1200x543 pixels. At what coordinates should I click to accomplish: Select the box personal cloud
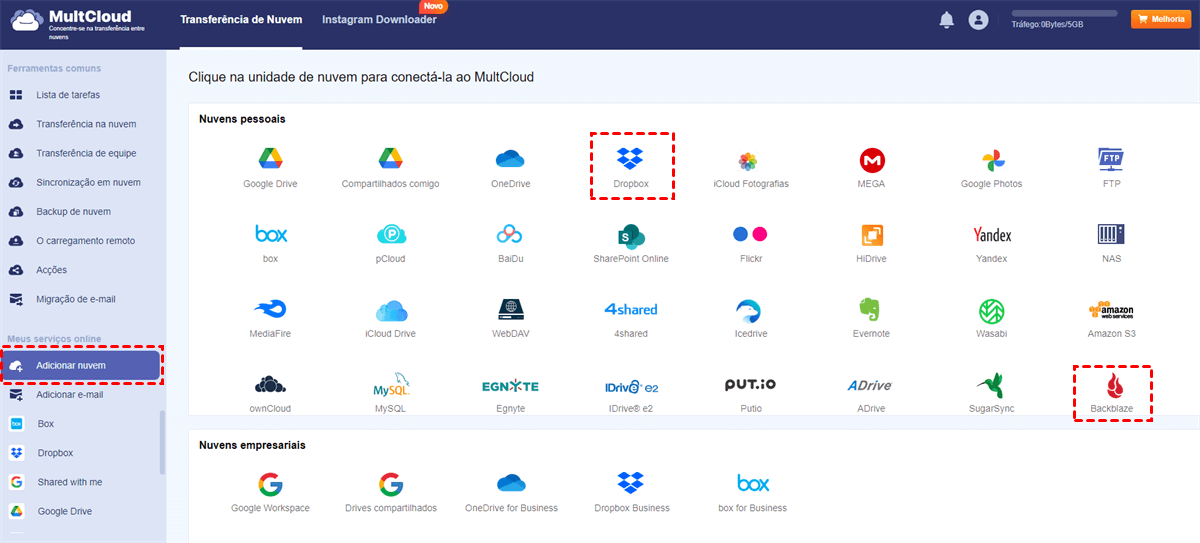(271, 243)
